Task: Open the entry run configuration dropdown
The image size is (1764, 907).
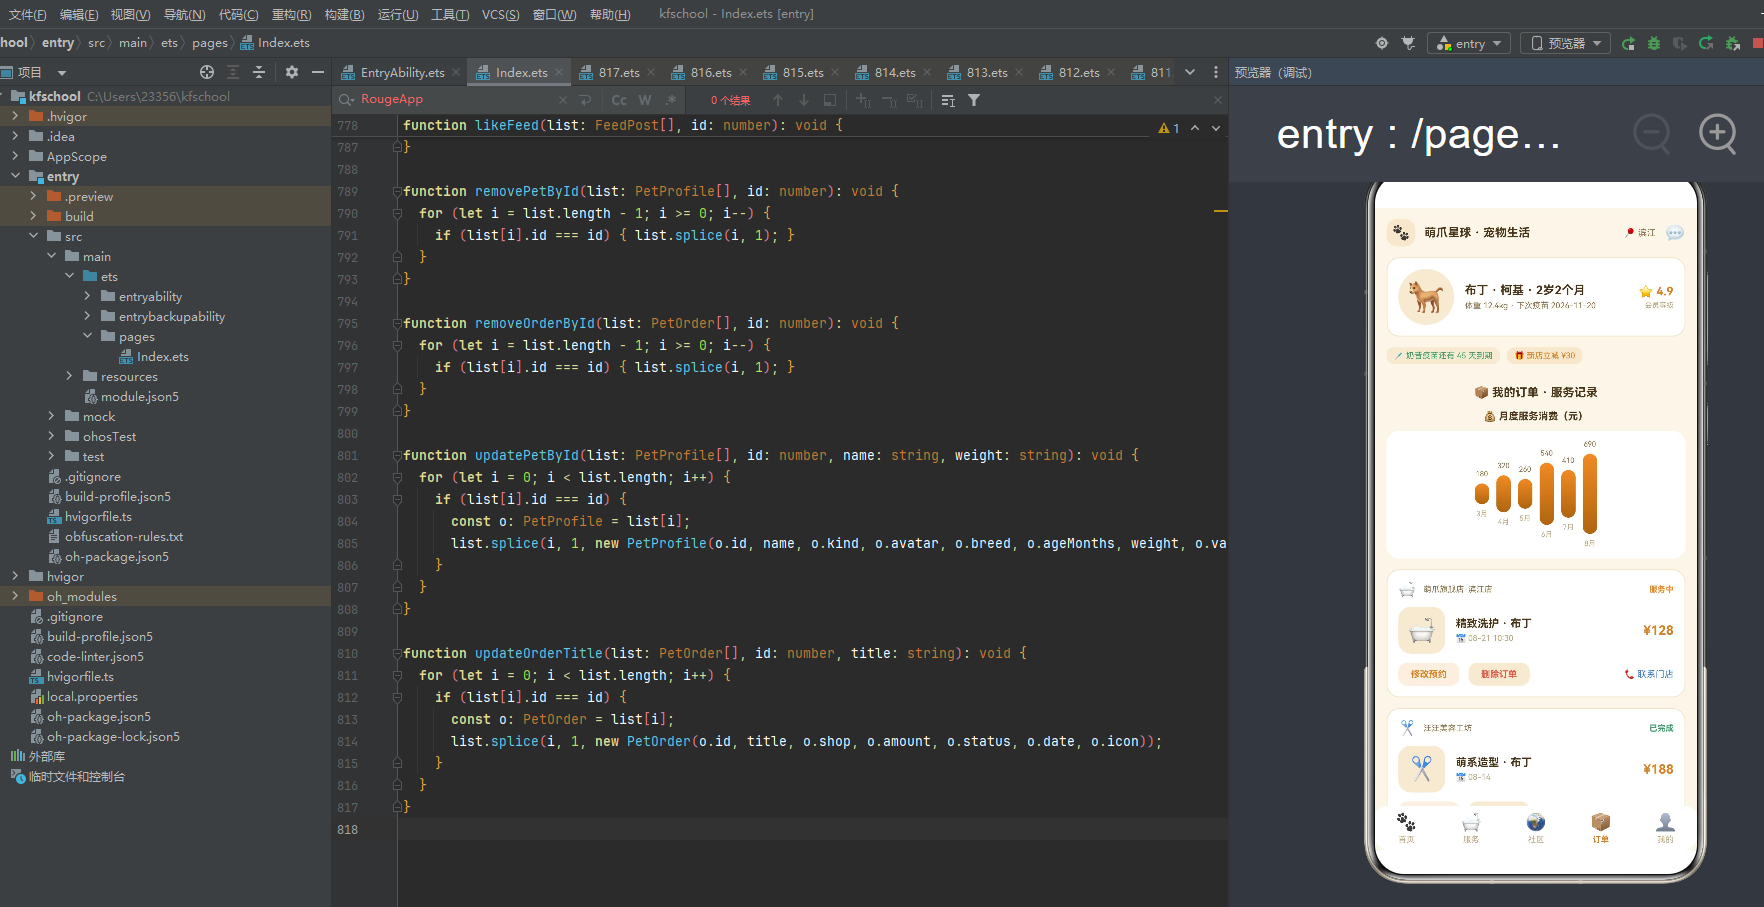Action: tap(1469, 43)
